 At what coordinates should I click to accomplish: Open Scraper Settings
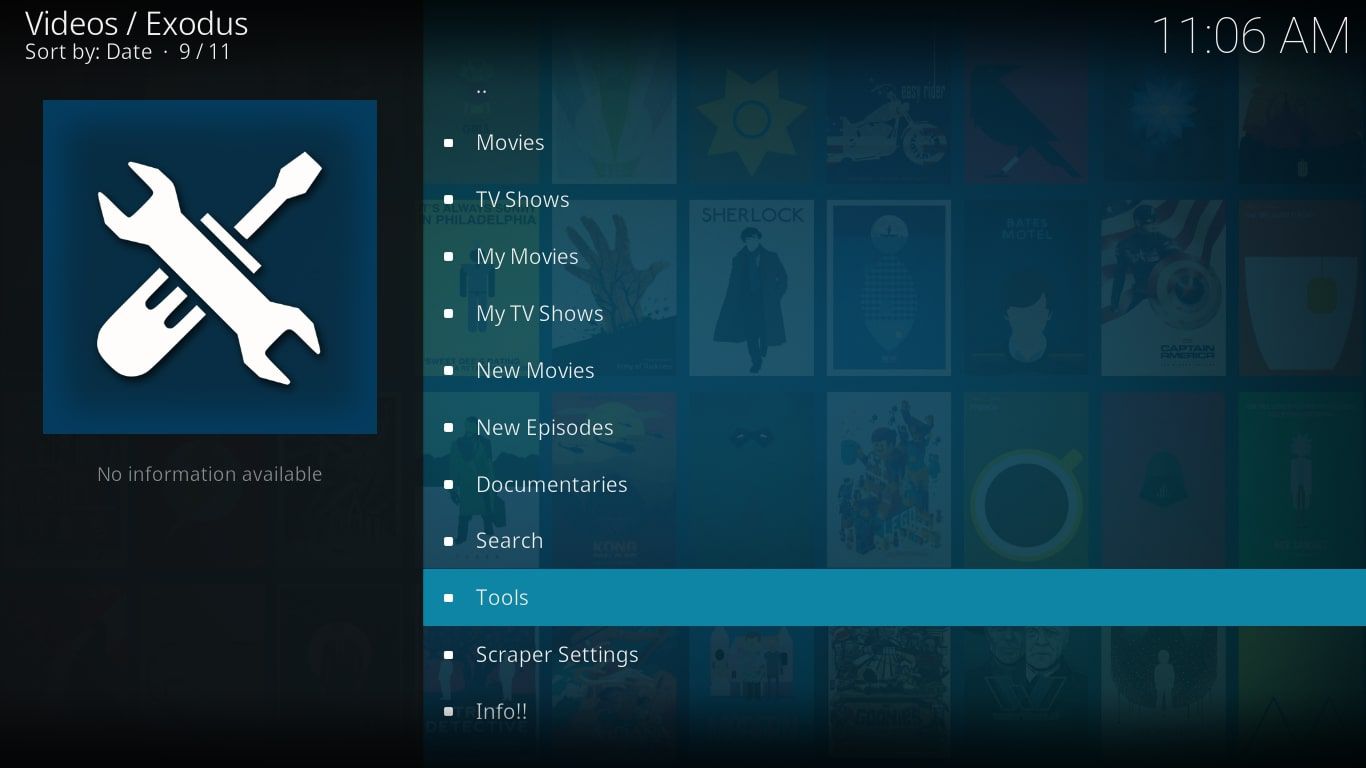894,655
